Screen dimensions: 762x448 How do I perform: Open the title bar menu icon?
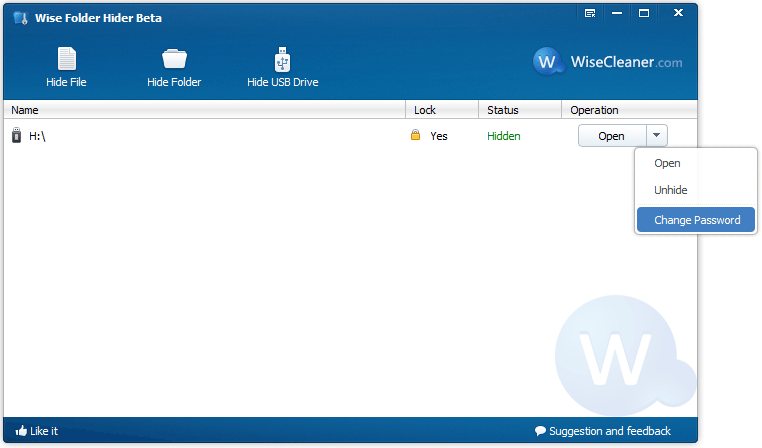click(x=590, y=14)
